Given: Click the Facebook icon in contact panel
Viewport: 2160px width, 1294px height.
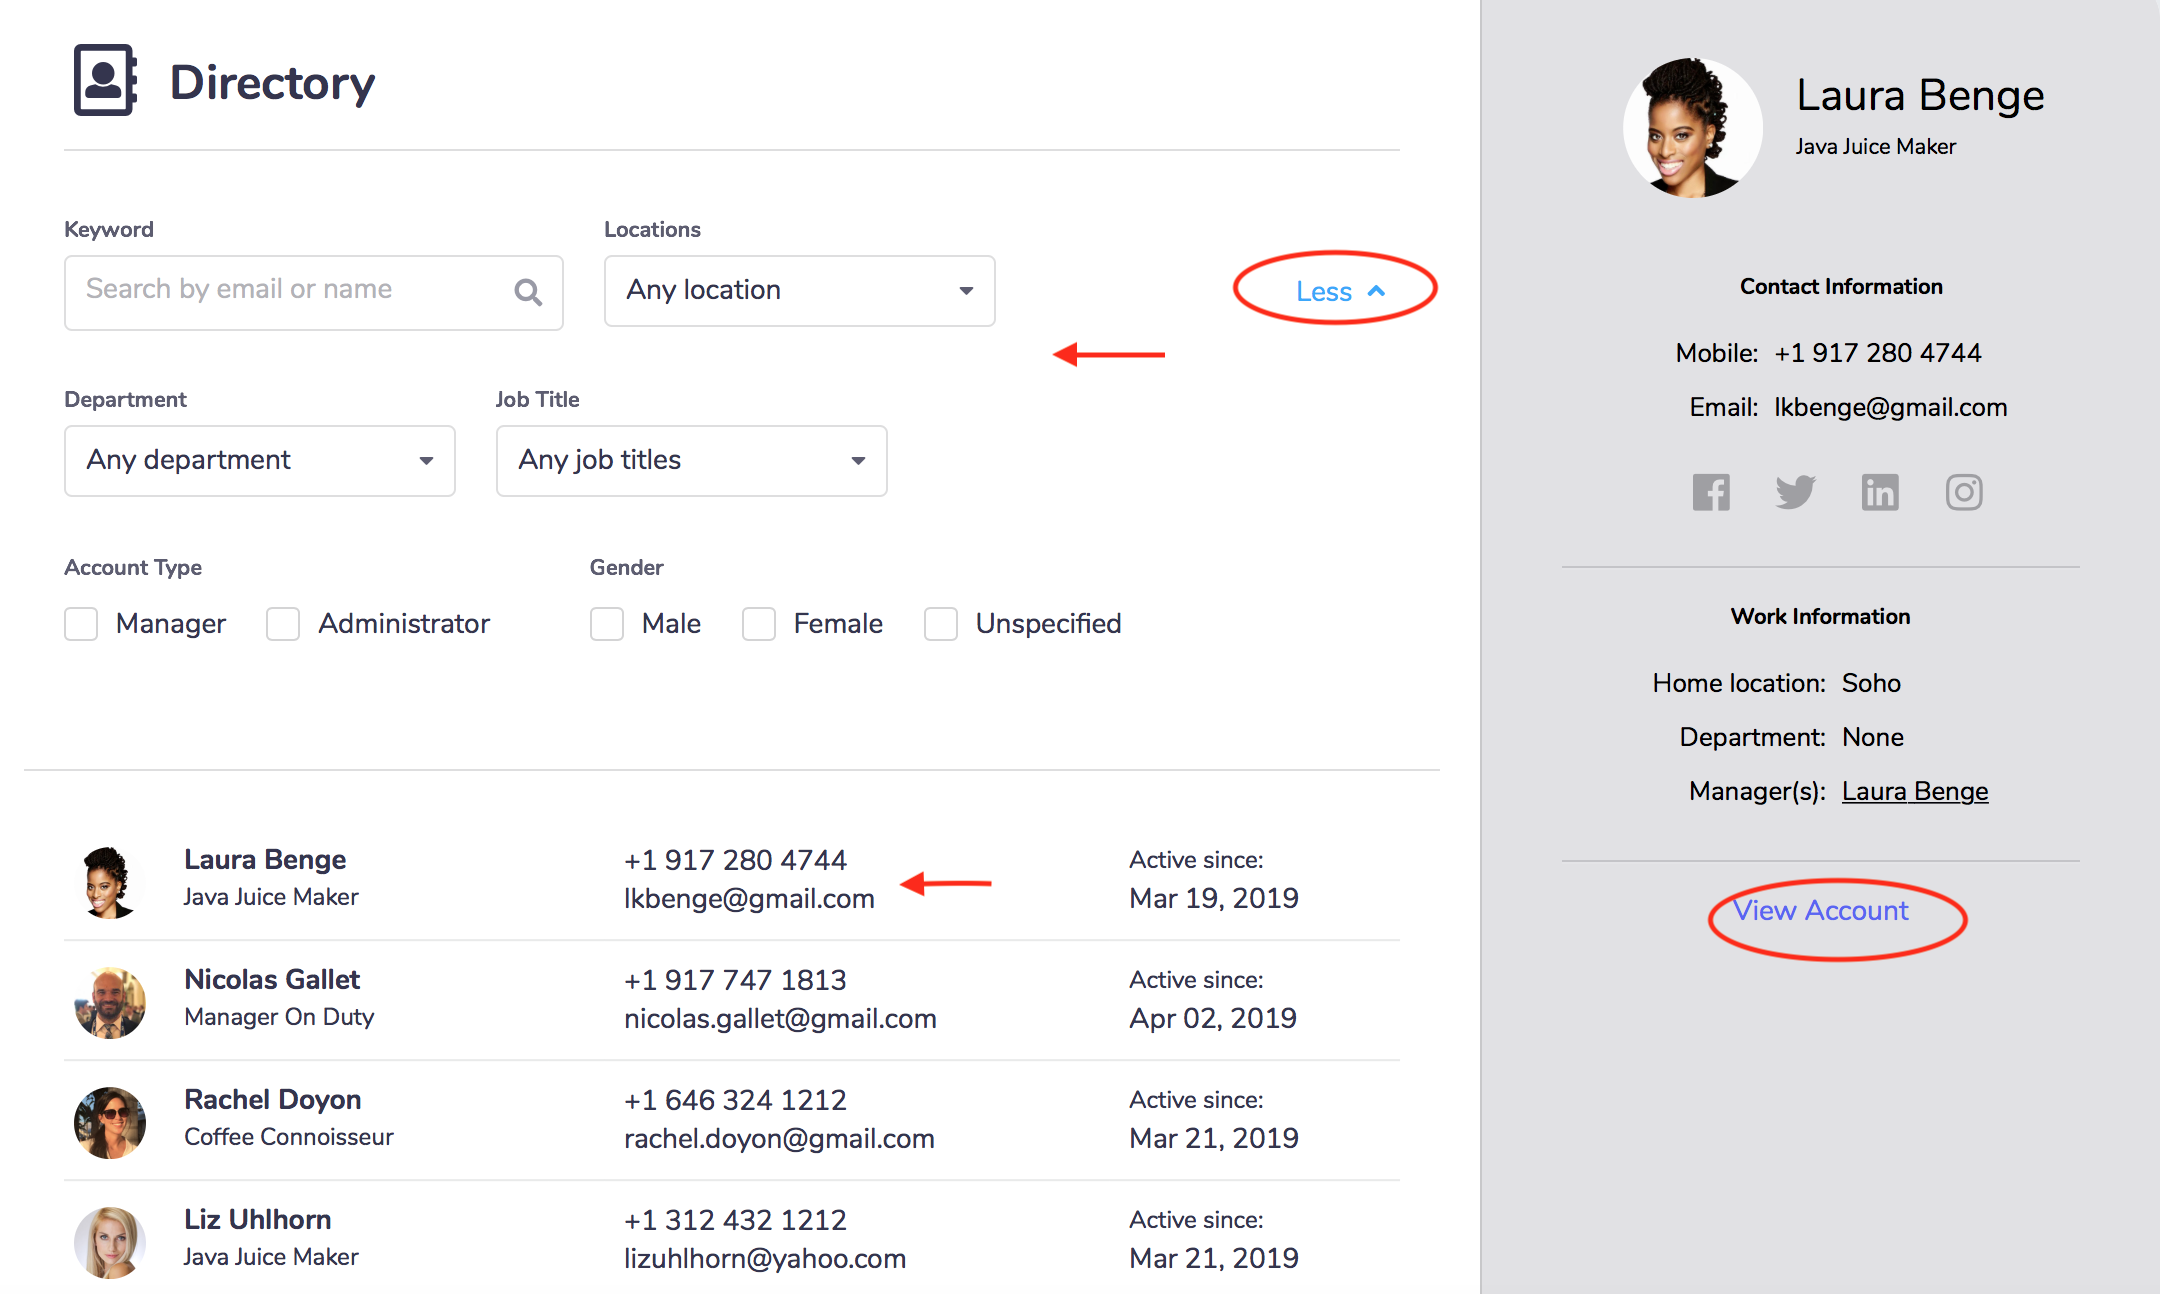Looking at the screenshot, I should [1711, 492].
